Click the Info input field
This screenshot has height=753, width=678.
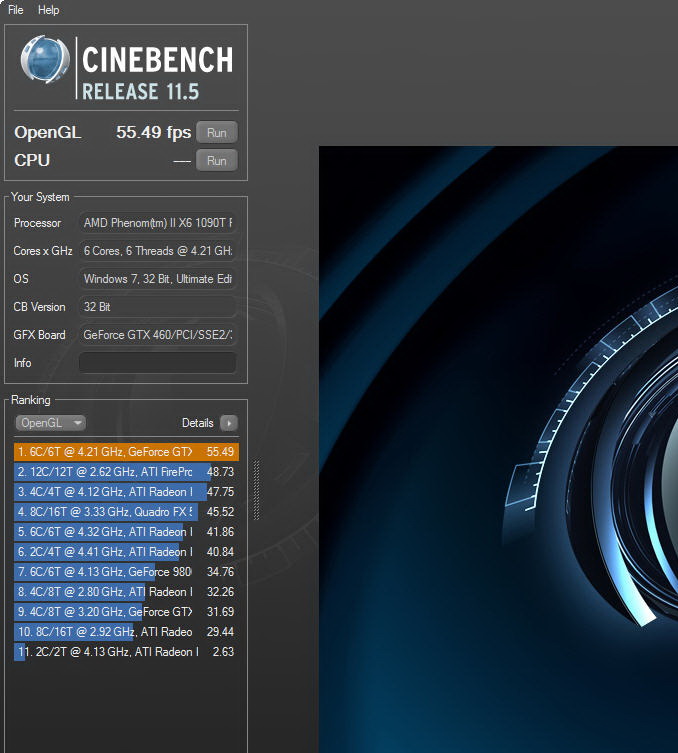[x=157, y=363]
